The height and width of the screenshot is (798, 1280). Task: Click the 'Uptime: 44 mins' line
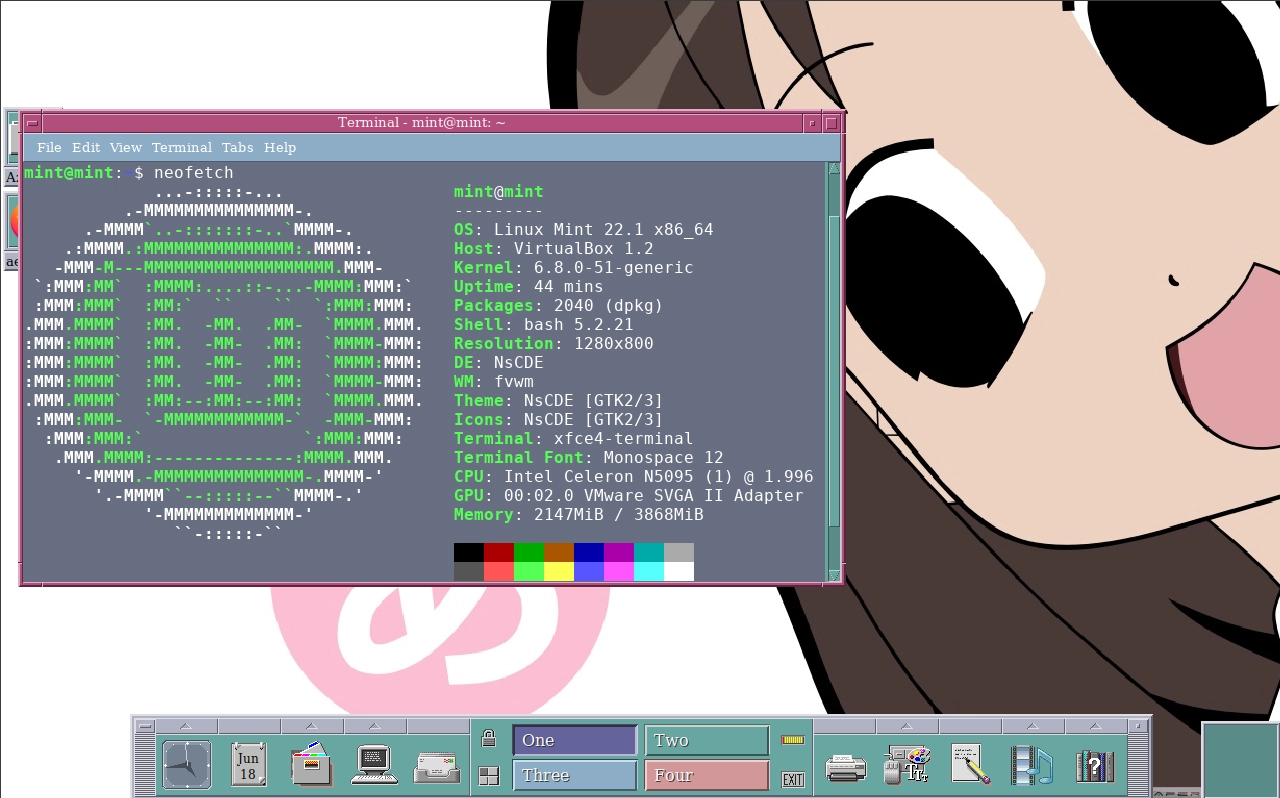[x=529, y=287]
